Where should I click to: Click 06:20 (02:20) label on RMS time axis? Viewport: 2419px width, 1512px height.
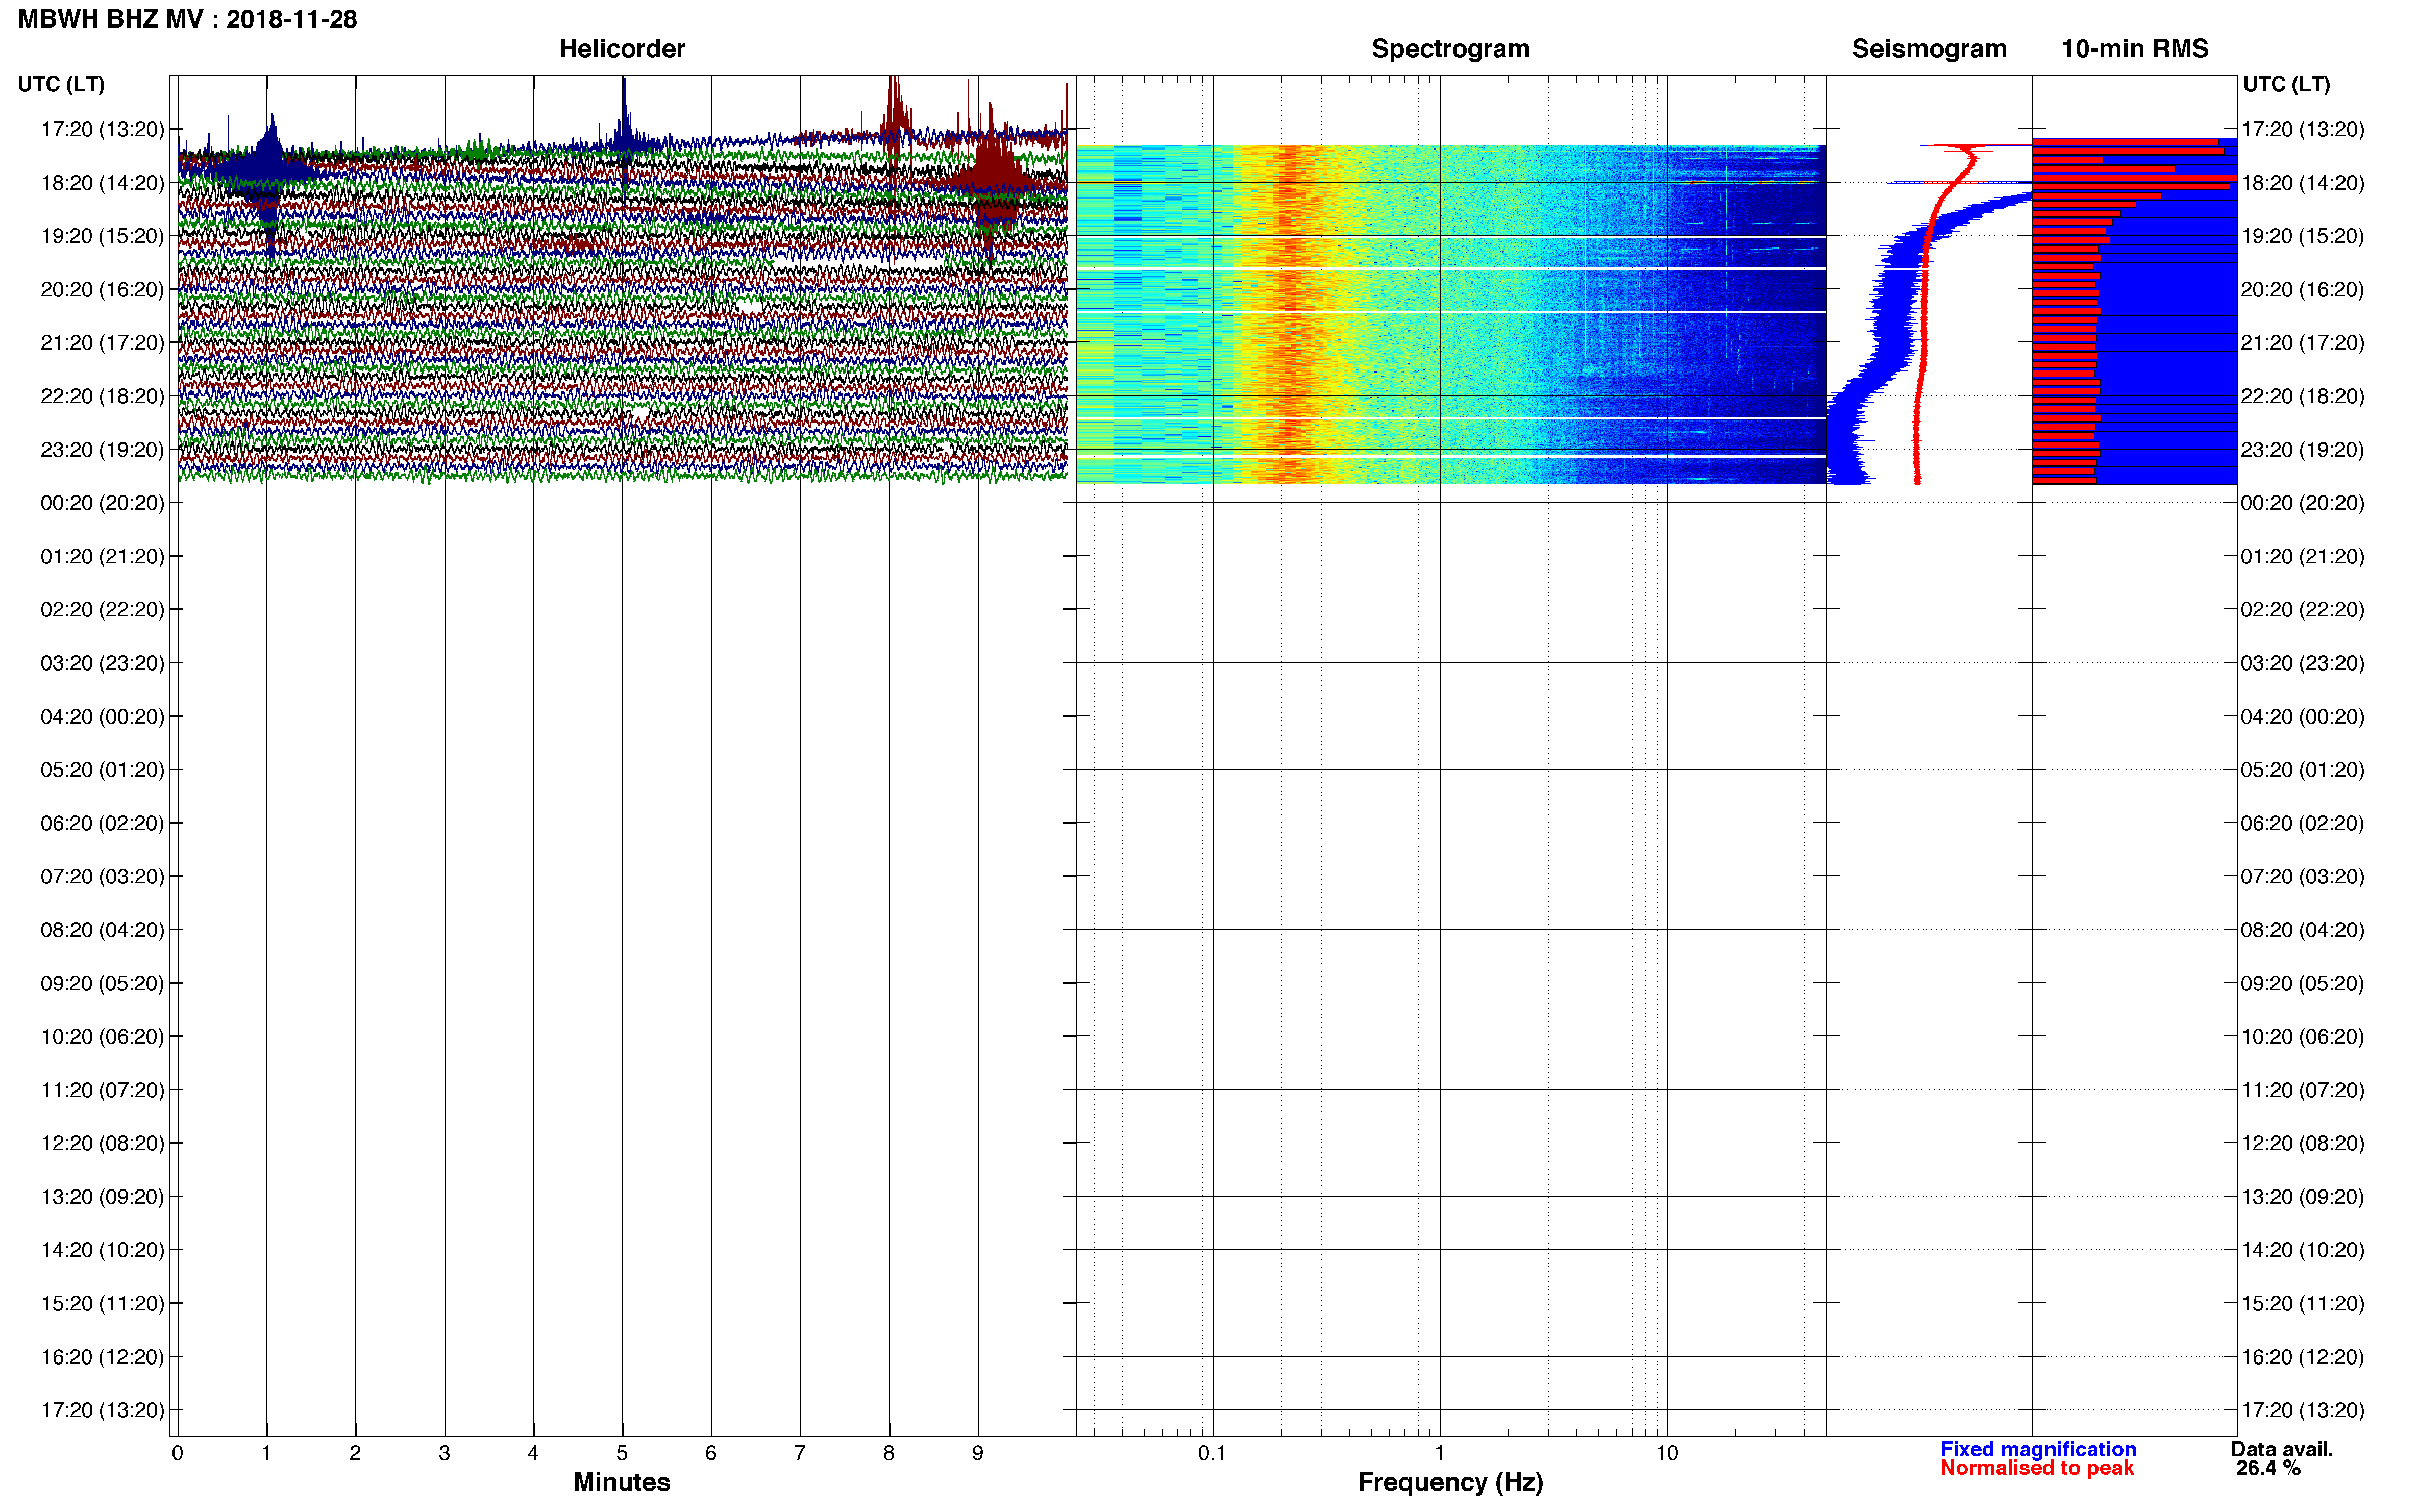coord(2303,823)
